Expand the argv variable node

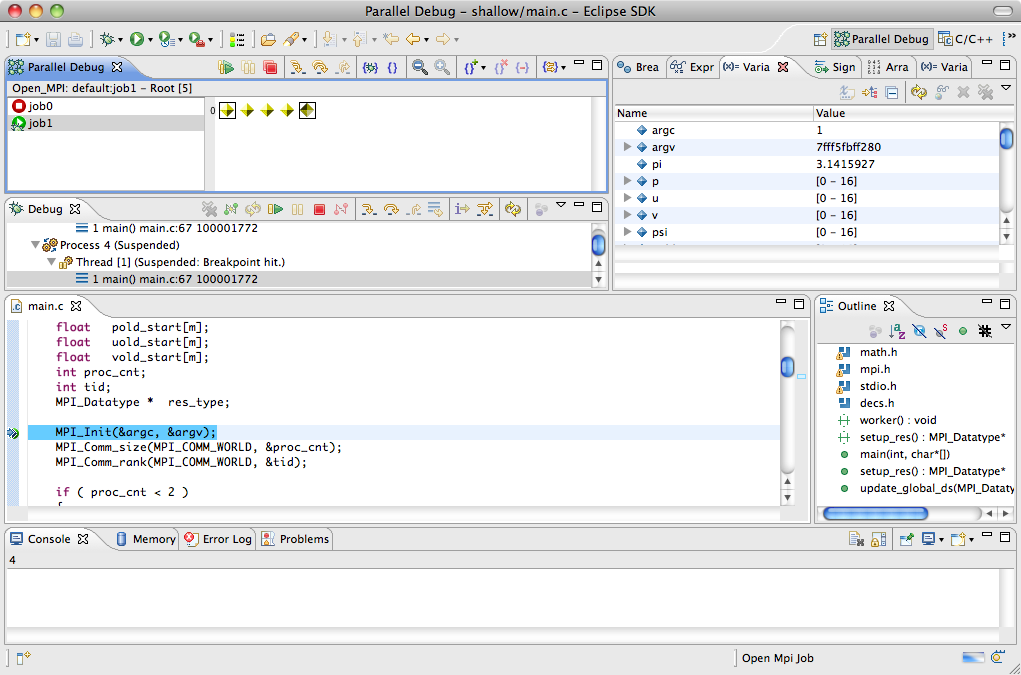click(627, 147)
